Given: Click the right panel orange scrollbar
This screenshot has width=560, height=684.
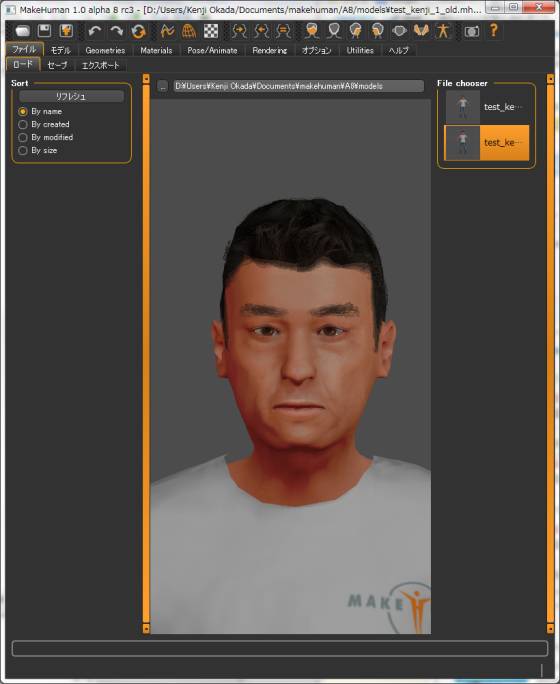Looking at the screenshot, I should [x=550, y=353].
